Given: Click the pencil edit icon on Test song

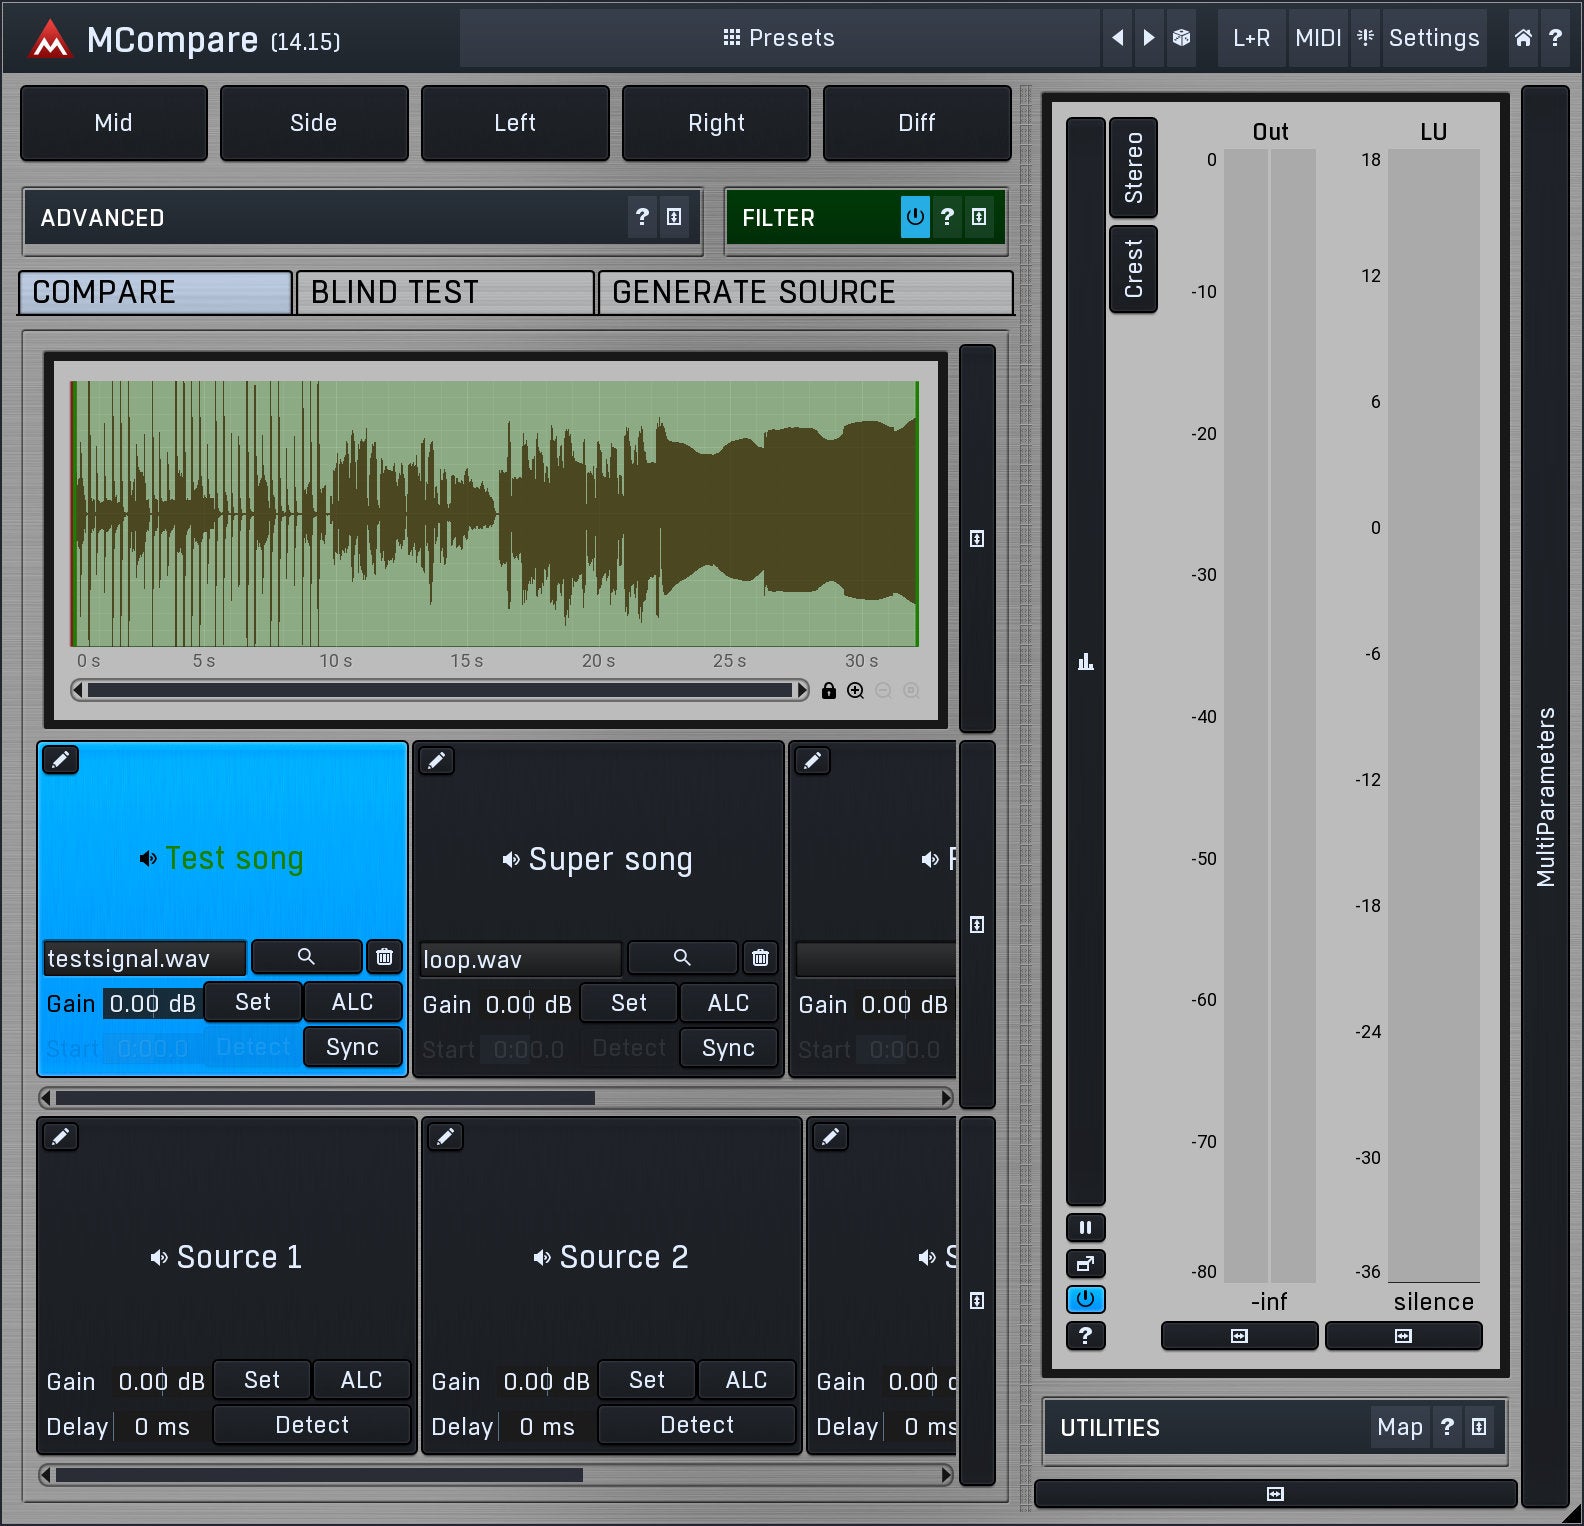Looking at the screenshot, I should (x=61, y=760).
